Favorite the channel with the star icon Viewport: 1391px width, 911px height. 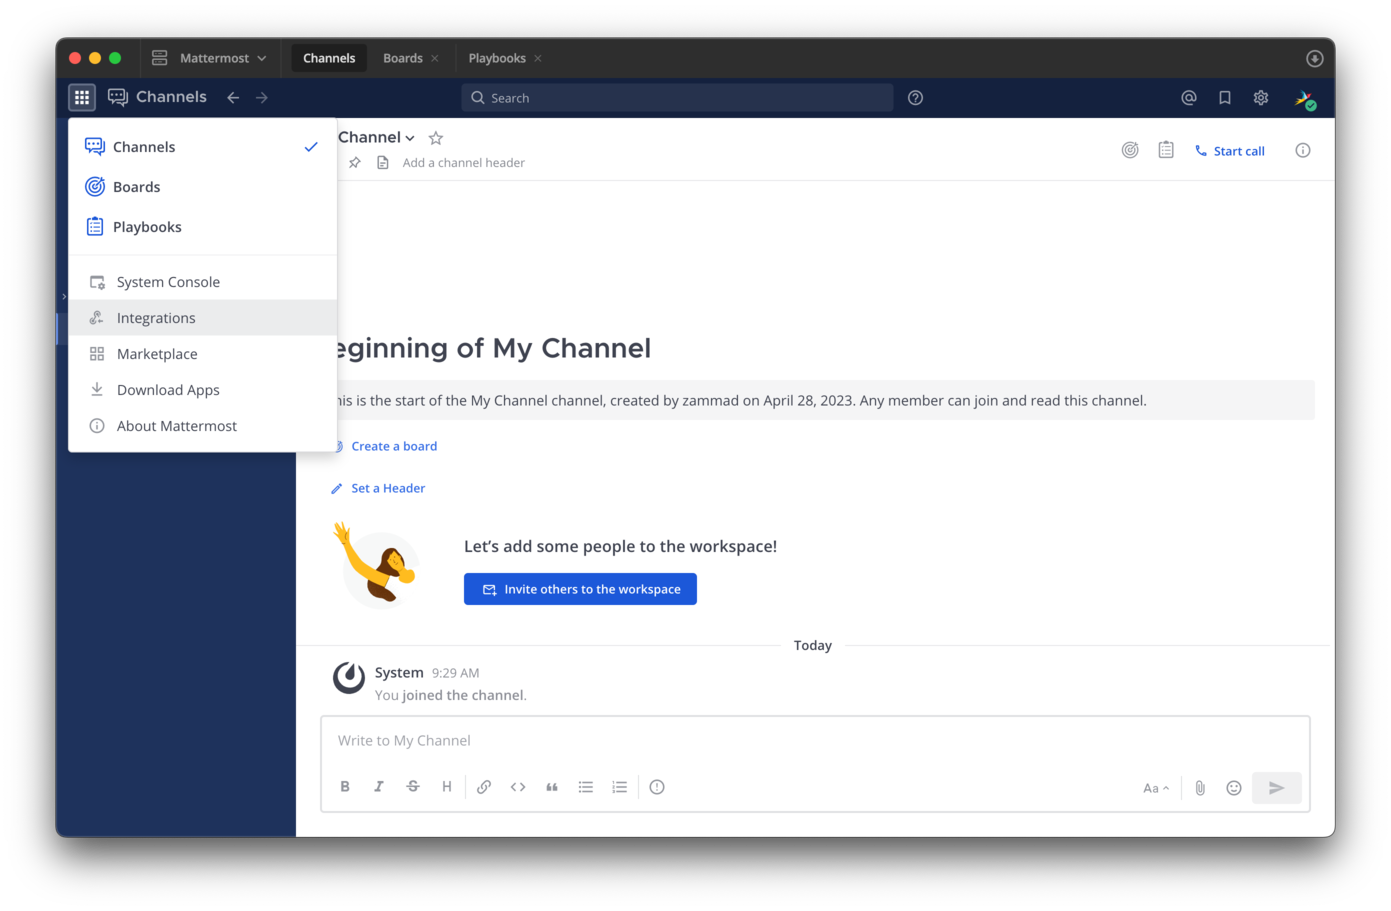pyautogui.click(x=436, y=138)
